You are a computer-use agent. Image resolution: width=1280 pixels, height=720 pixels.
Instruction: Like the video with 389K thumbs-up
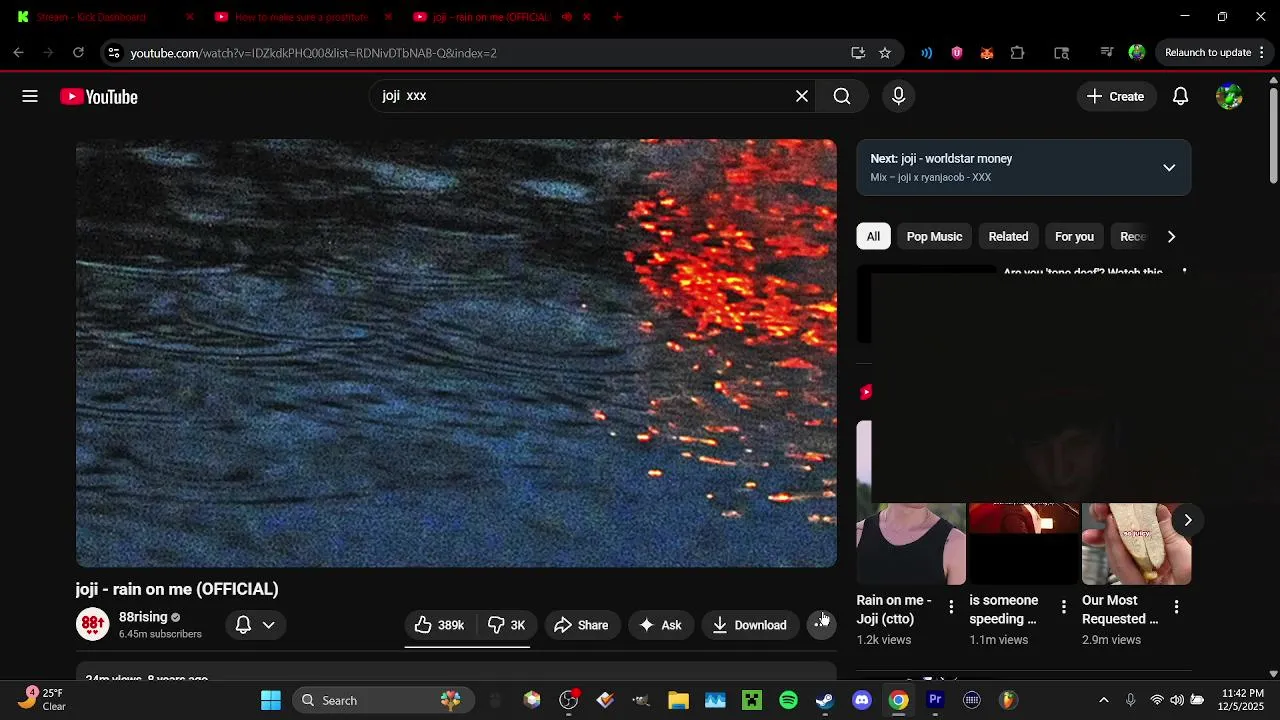point(440,625)
